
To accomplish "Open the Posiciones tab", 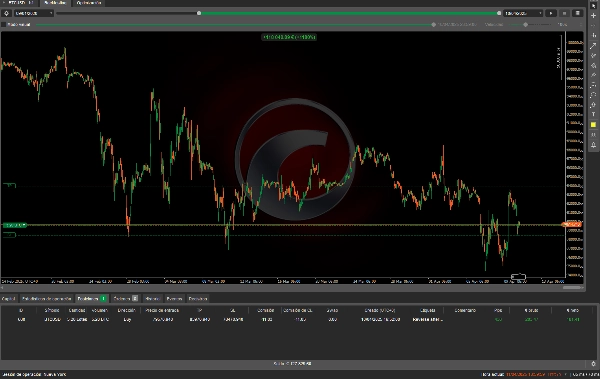I will coord(92,299).
